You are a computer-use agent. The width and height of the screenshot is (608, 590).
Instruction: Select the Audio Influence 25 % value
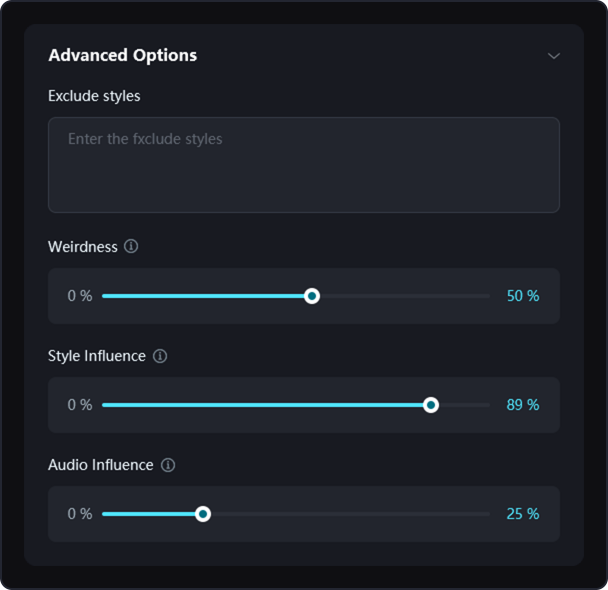pyautogui.click(x=522, y=514)
